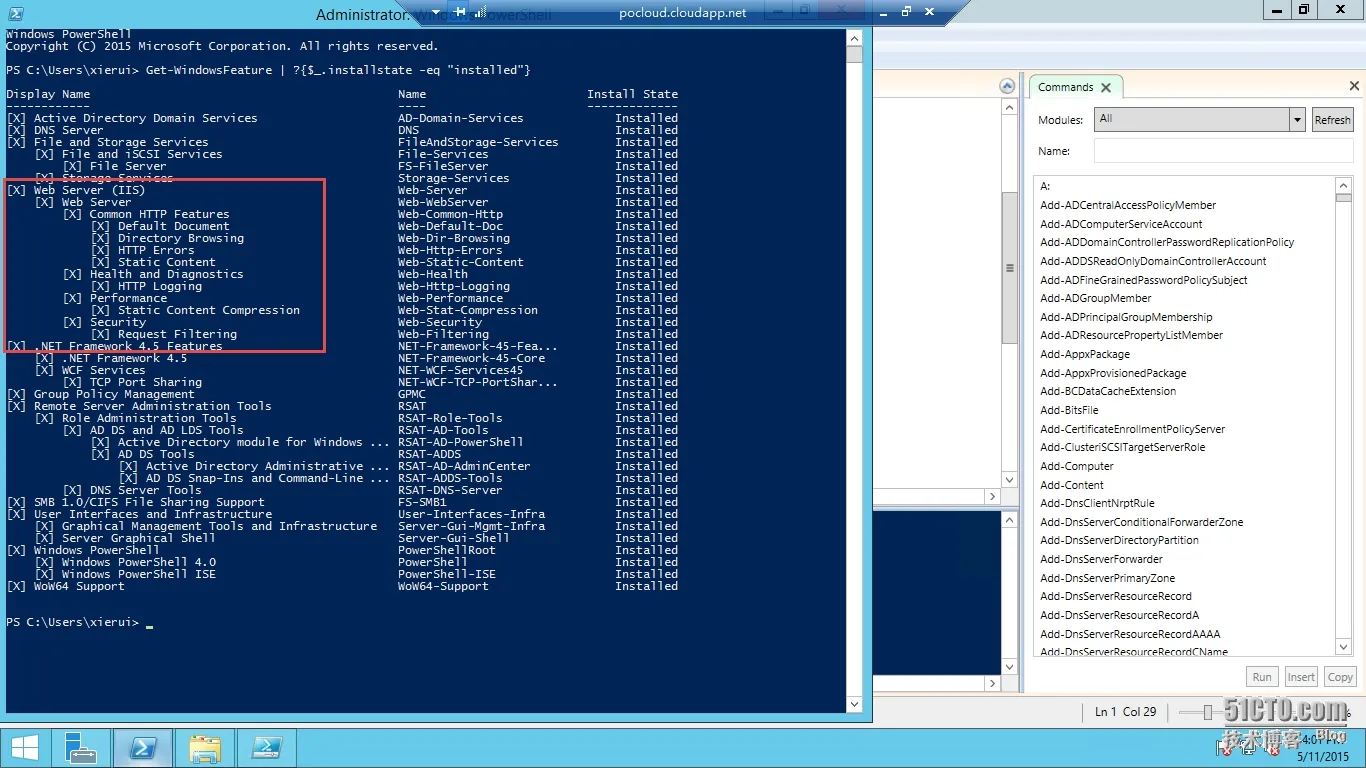This screenshot has height=768, width=1366.
Task: Toggle the pin on the remote connection bar
Action: 460,12
